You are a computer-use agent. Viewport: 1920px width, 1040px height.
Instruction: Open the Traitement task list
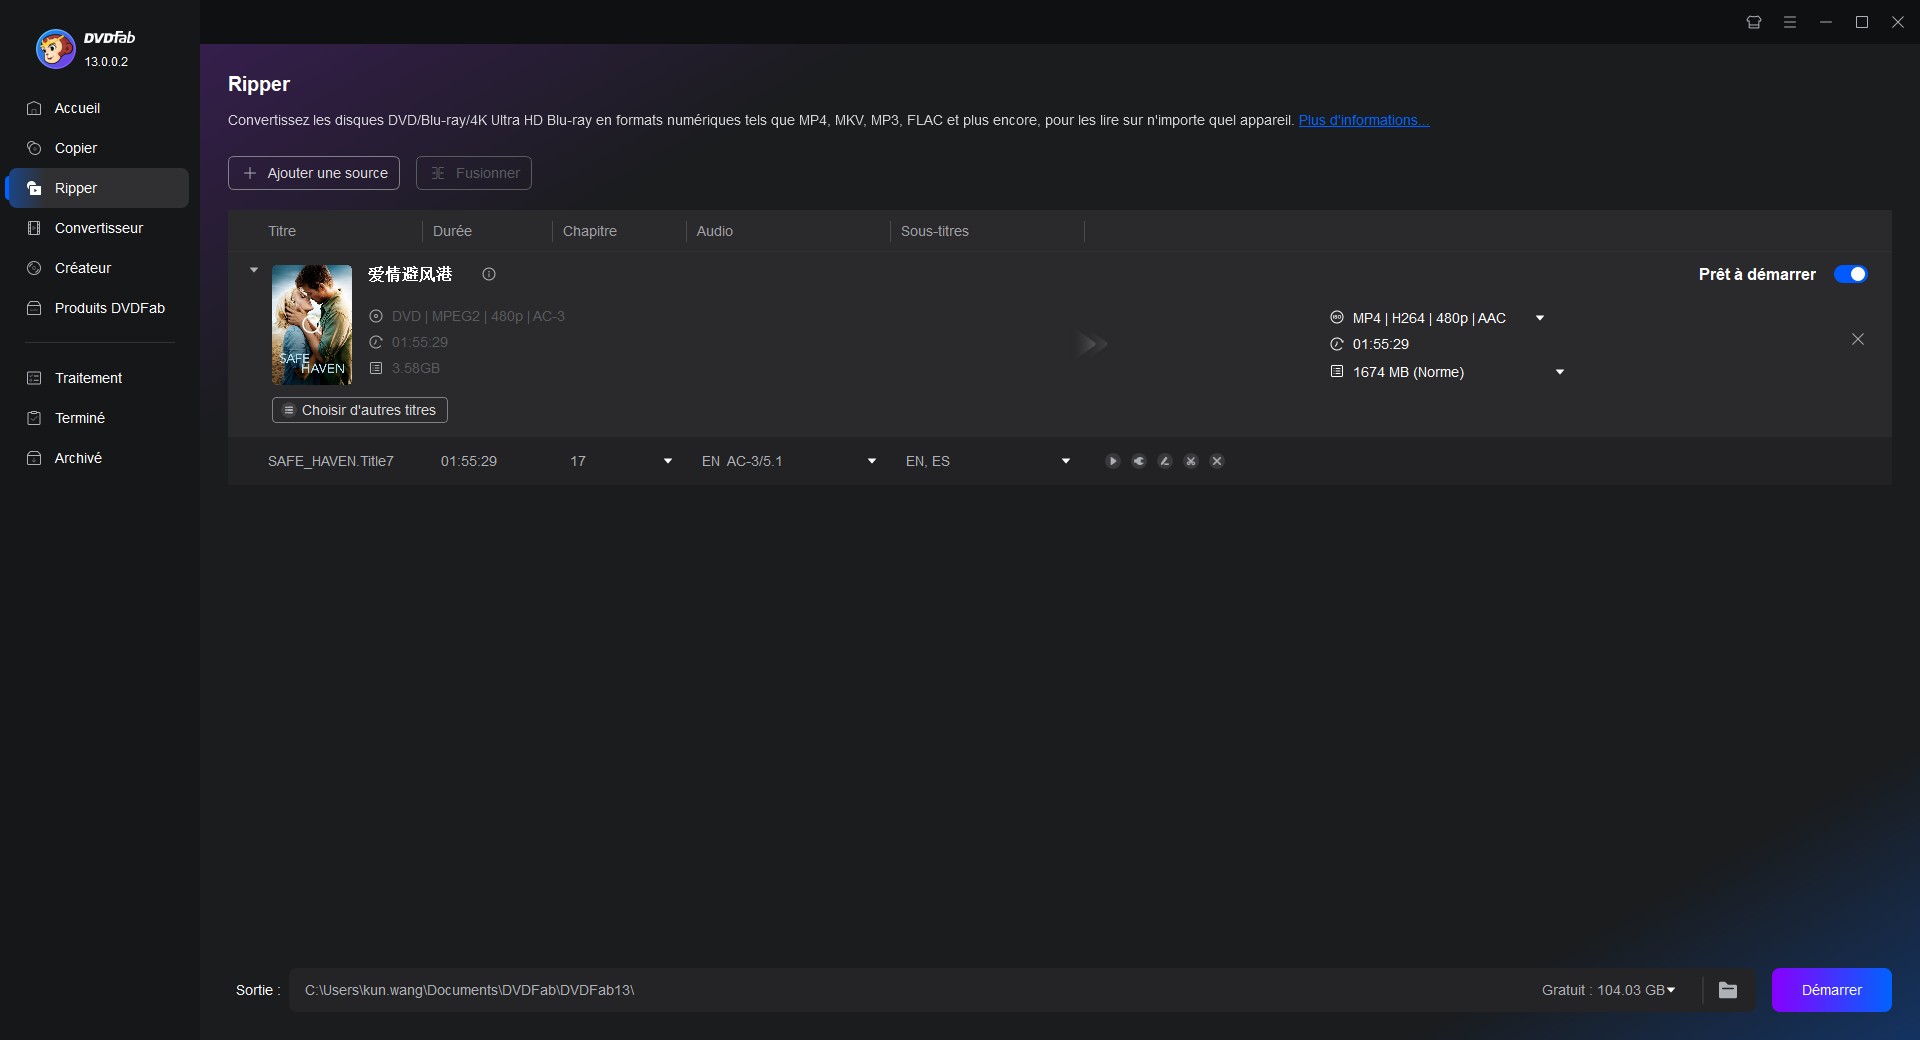tap(97, 378)
